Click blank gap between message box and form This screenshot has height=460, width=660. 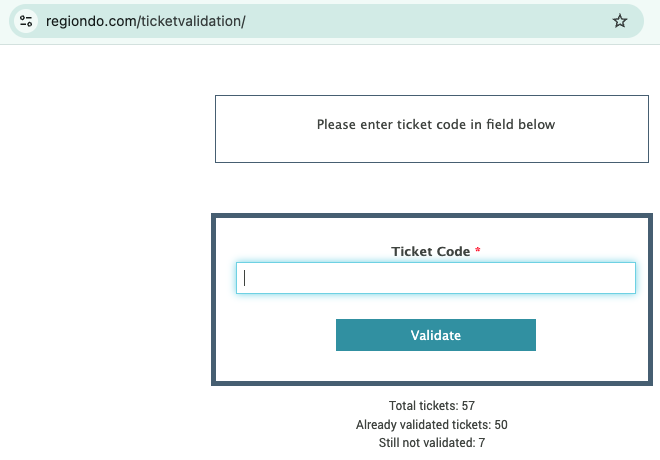click(431, 188)
